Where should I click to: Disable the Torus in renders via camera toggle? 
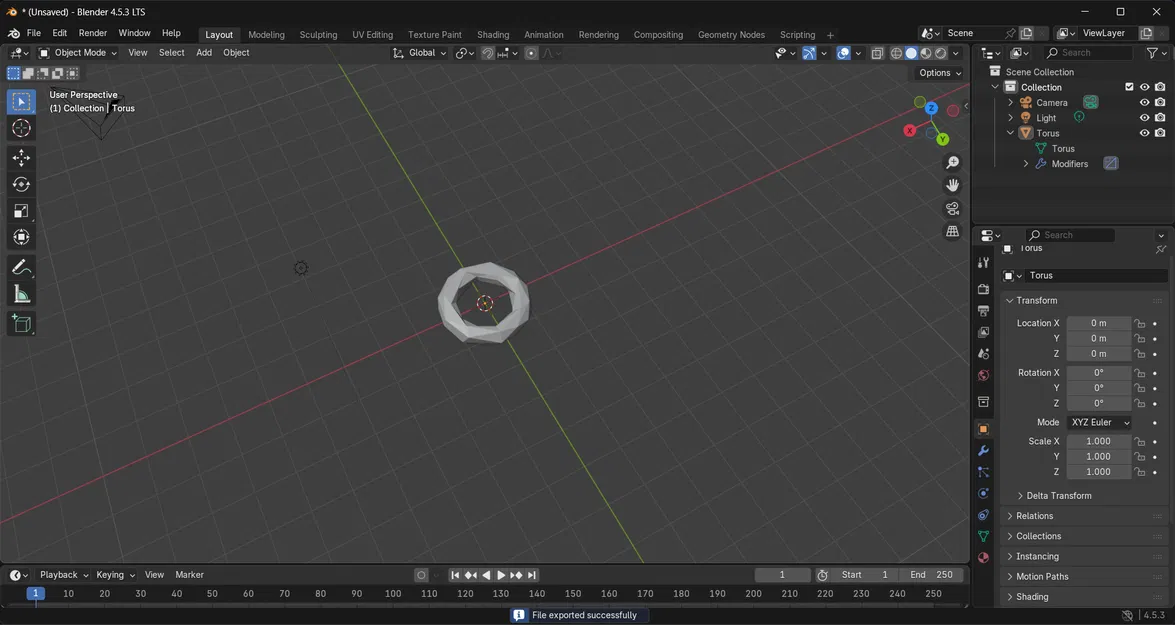pyautogui.click(x=1159, y=132)
